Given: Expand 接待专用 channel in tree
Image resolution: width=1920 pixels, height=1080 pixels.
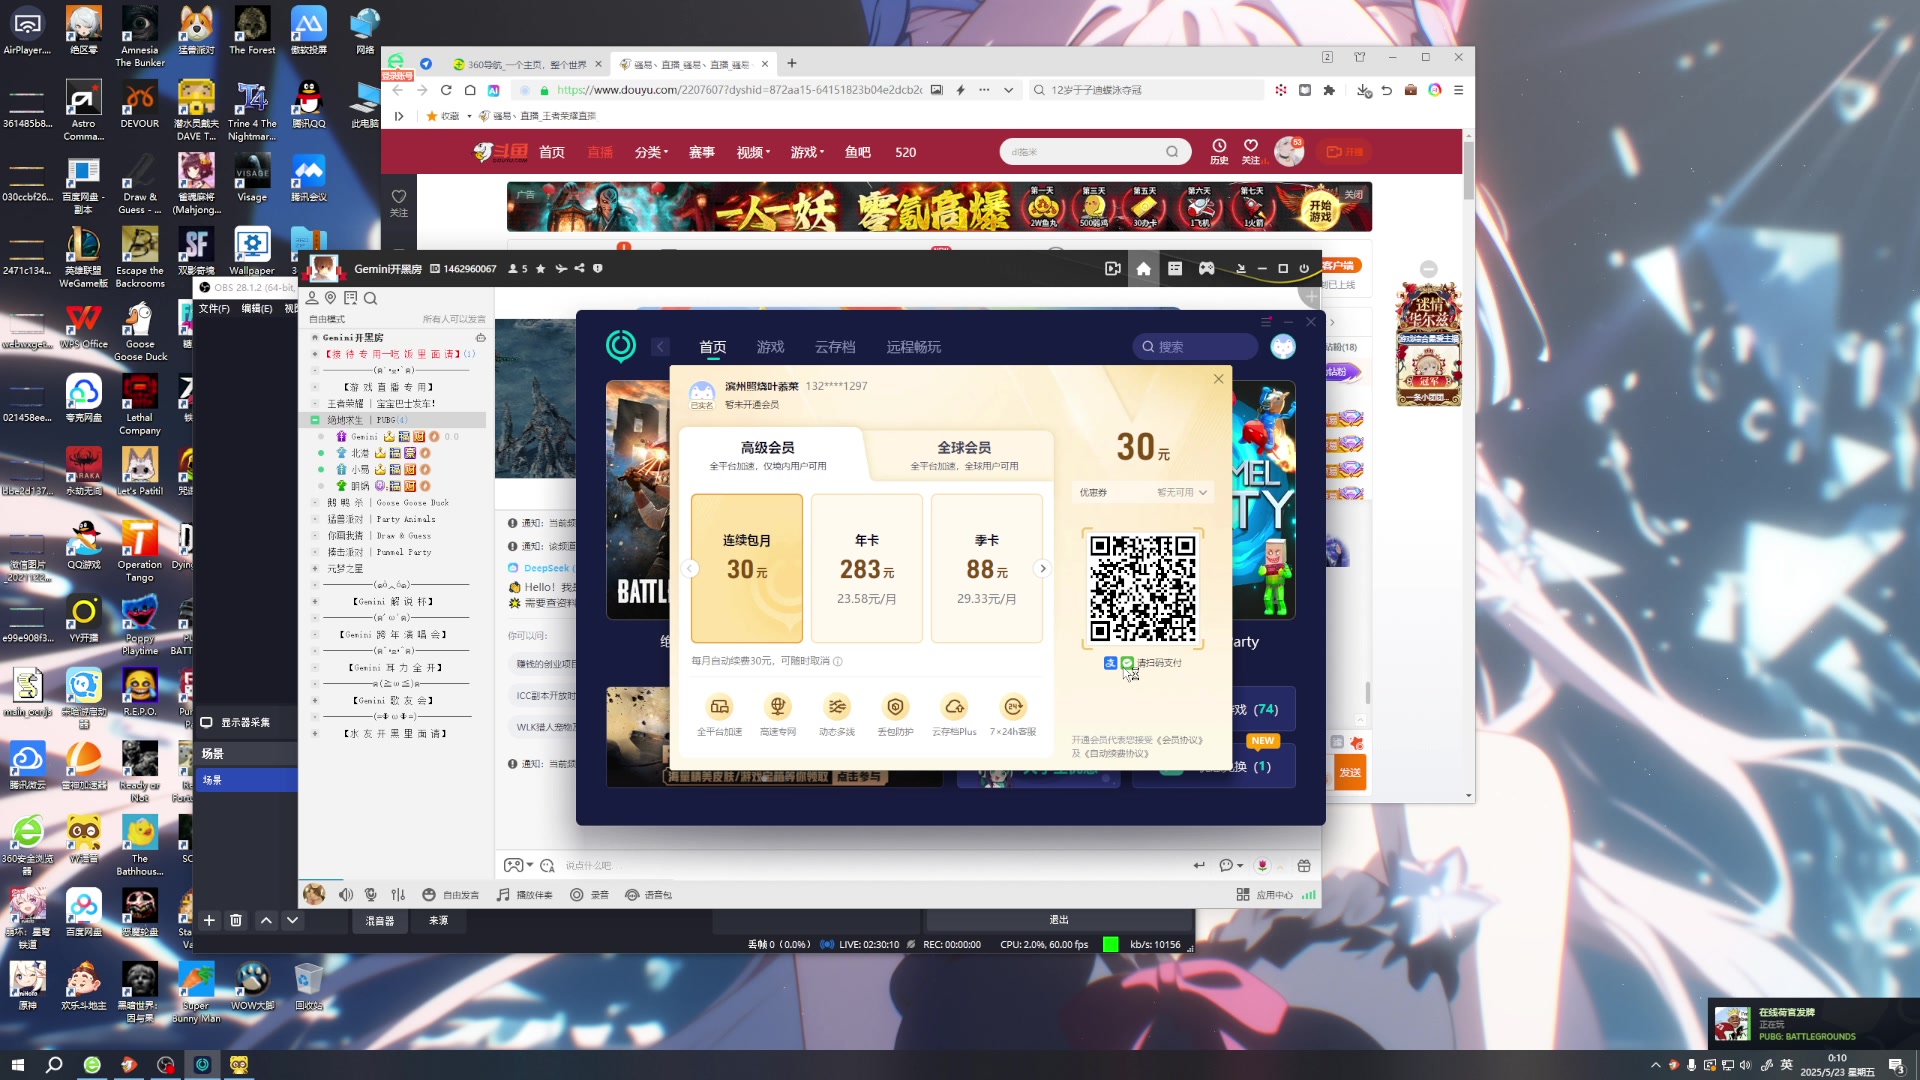Looking at the screenshot, I should [x=315, y=354].
